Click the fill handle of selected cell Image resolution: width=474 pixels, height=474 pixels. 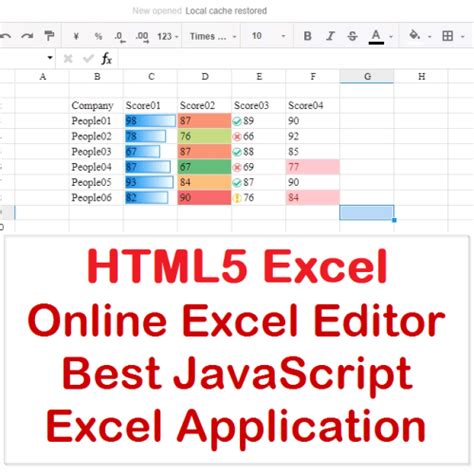(x=394, y=220)
